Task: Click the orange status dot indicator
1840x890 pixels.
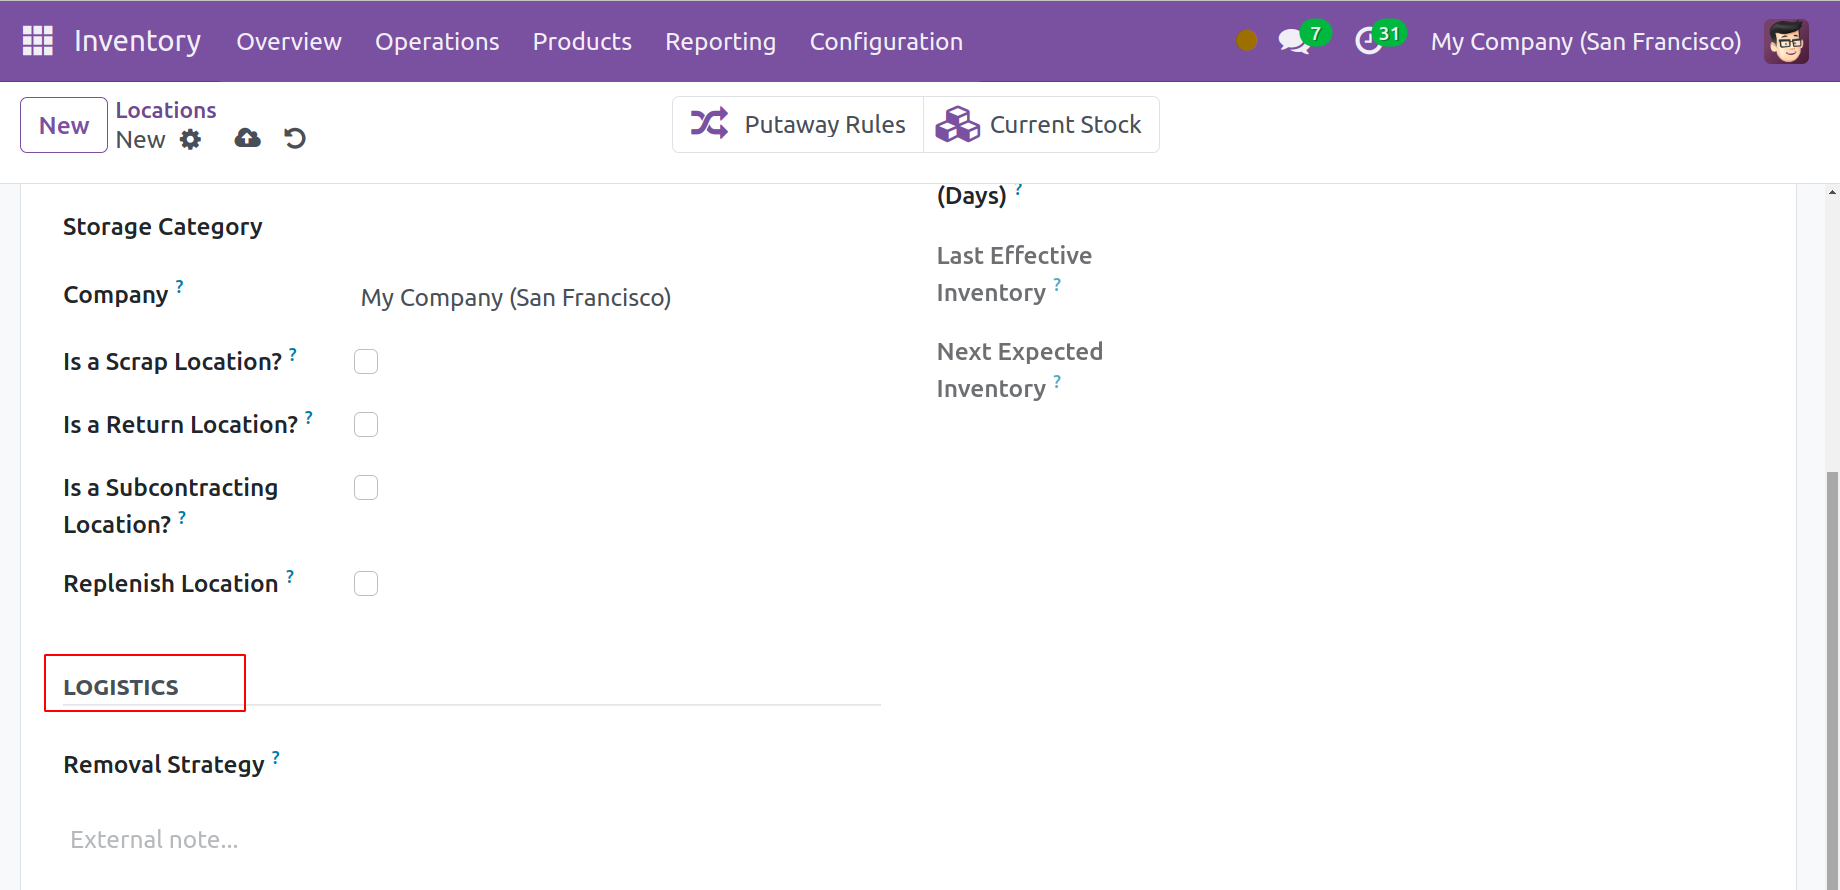Action: coord(1246,41)
